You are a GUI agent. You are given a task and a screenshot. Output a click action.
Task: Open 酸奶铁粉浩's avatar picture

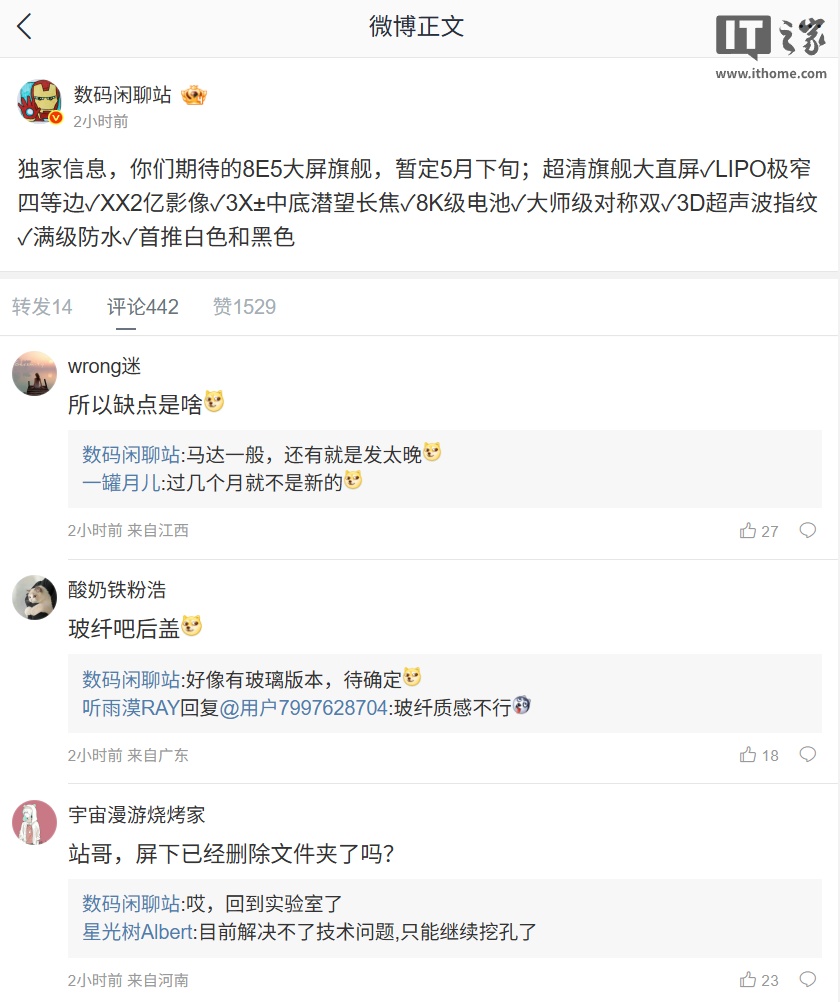tap(34, 598)
